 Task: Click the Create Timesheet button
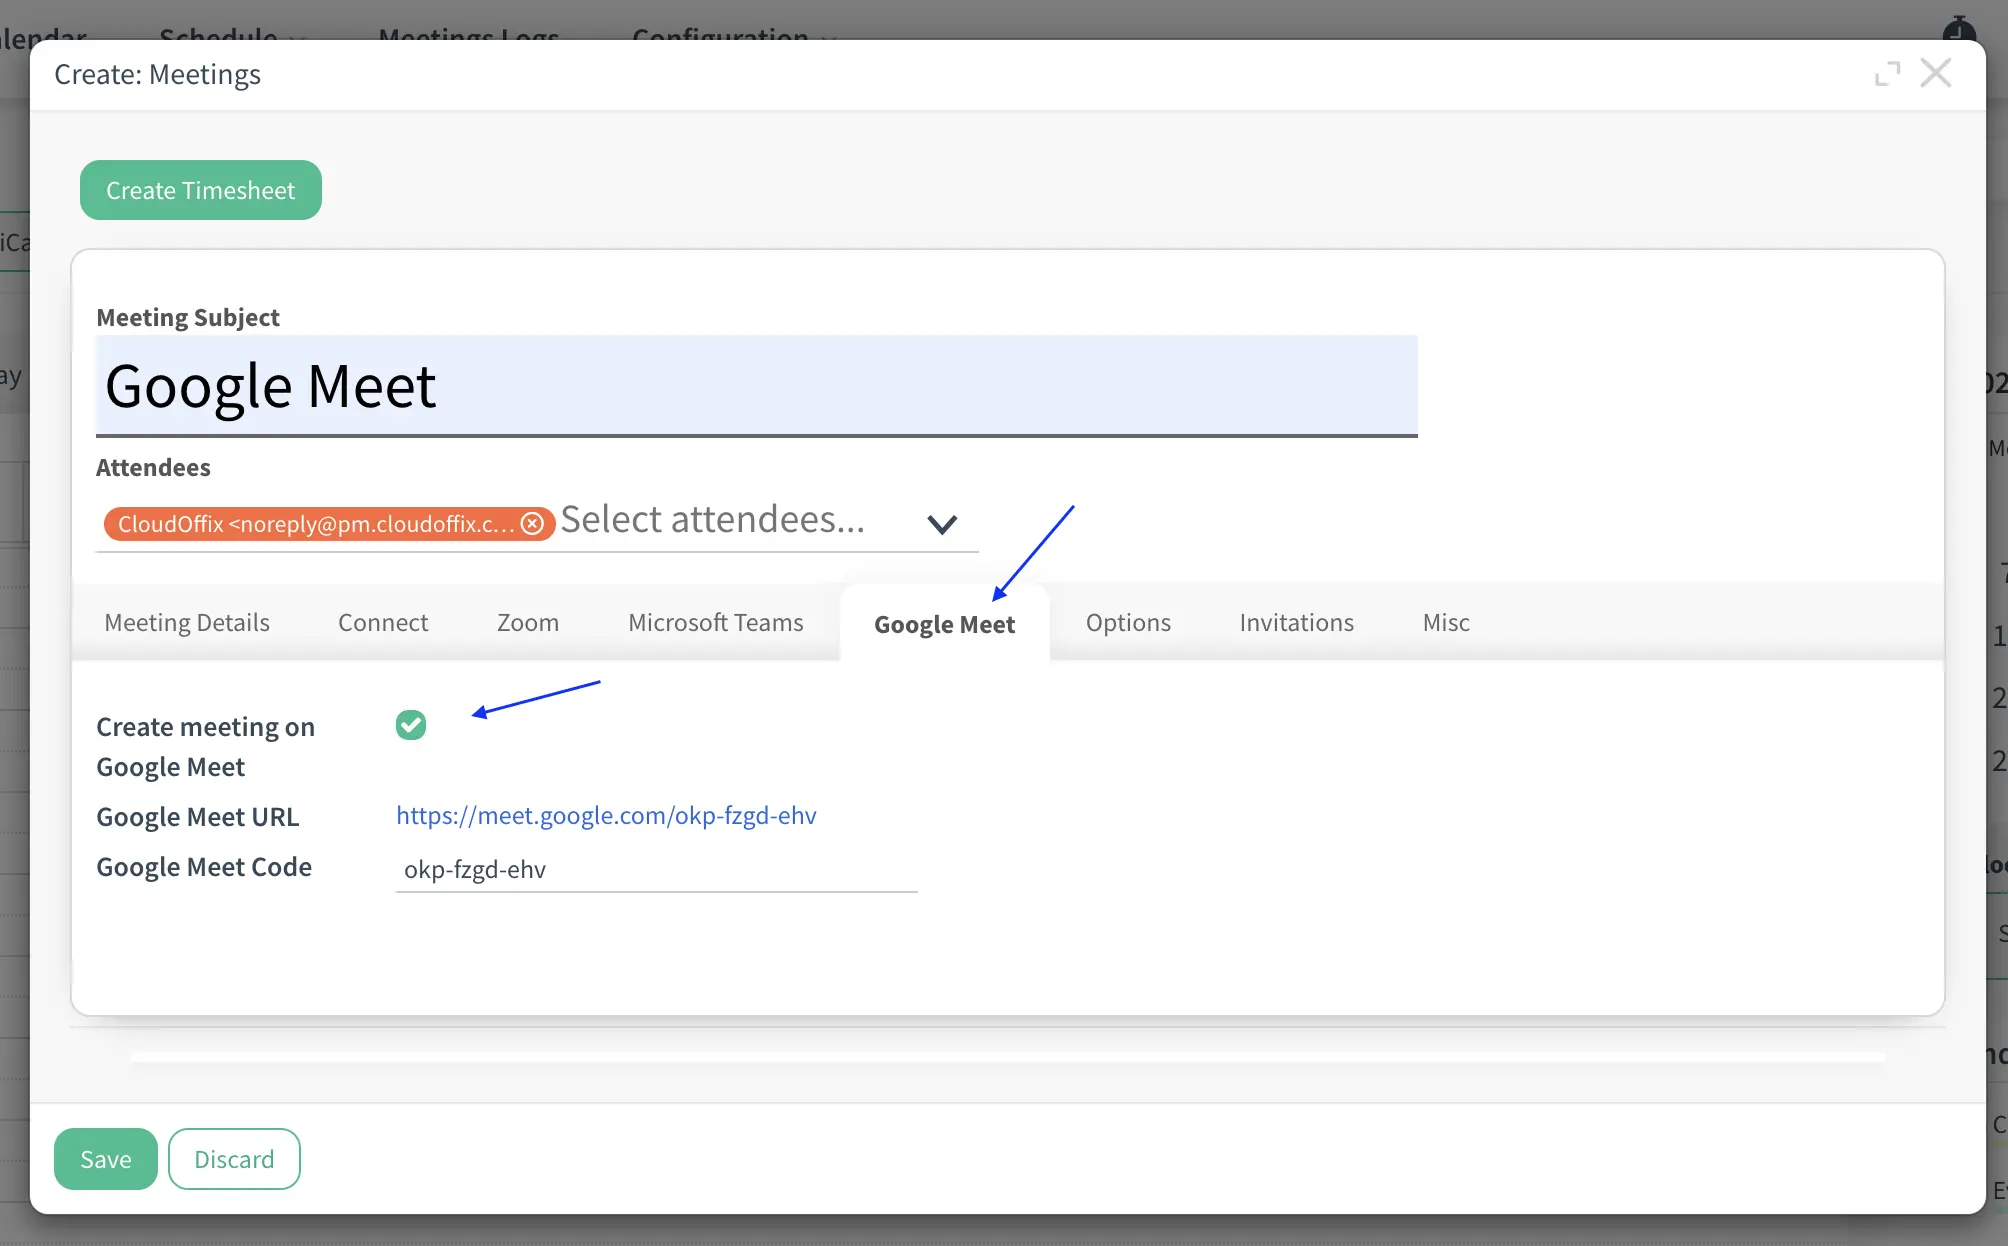click(201, 190)
